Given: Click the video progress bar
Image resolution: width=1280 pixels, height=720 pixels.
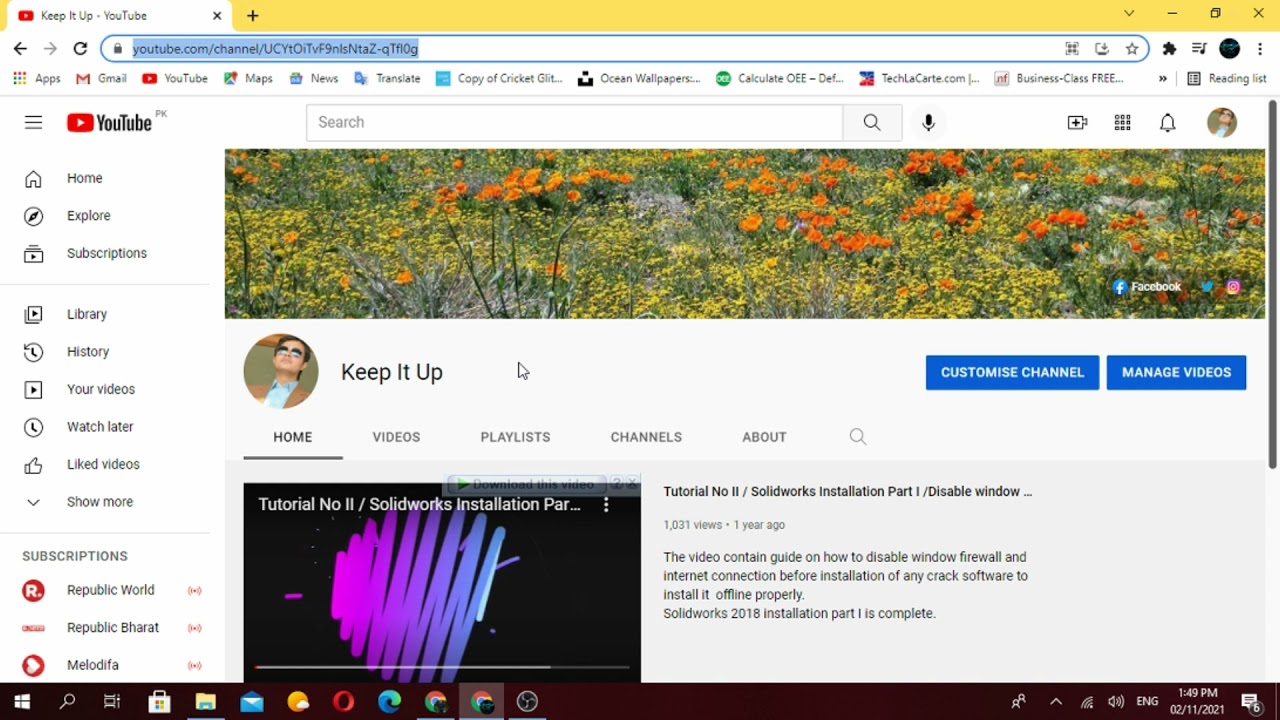Looking at the screenshot, I should pyautogui.click(x=442, y=666).
